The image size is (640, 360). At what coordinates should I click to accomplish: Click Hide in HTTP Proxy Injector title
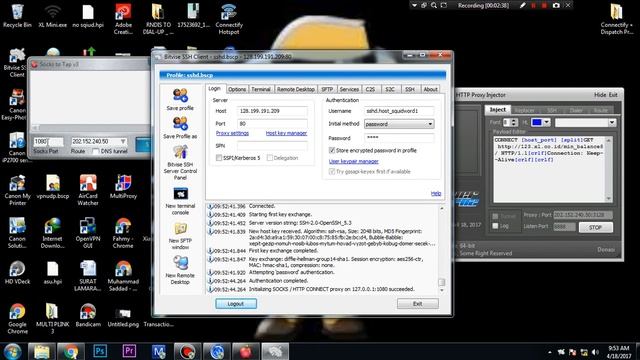600,95
